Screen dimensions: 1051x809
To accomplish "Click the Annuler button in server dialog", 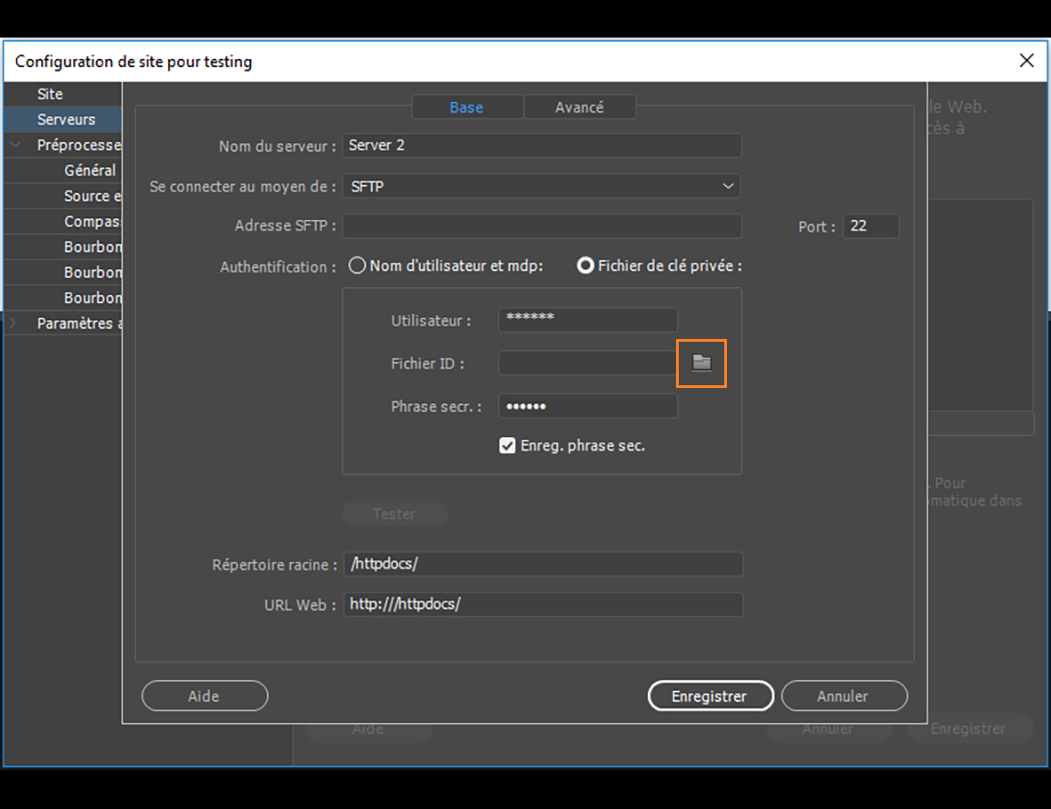I will [844, 696].
